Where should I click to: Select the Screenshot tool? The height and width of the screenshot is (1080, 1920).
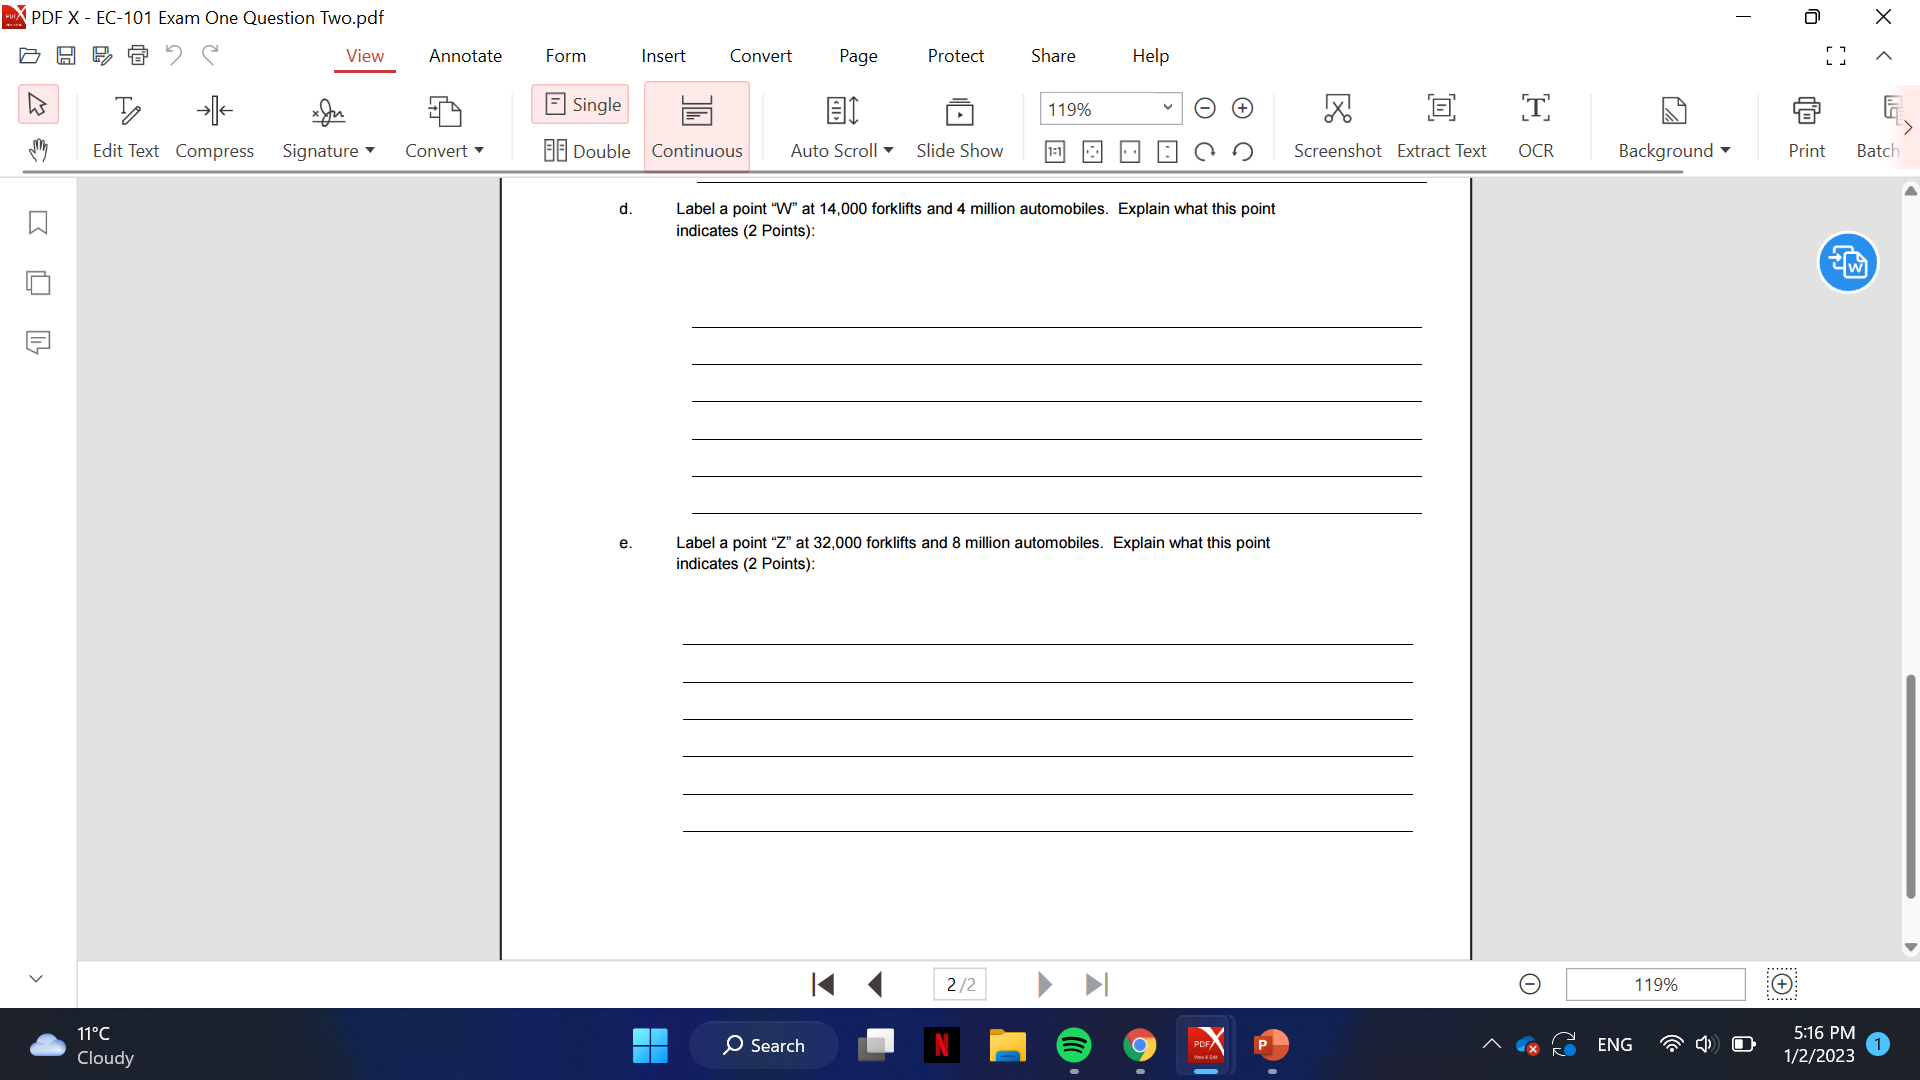click(x=1338, y=124)
